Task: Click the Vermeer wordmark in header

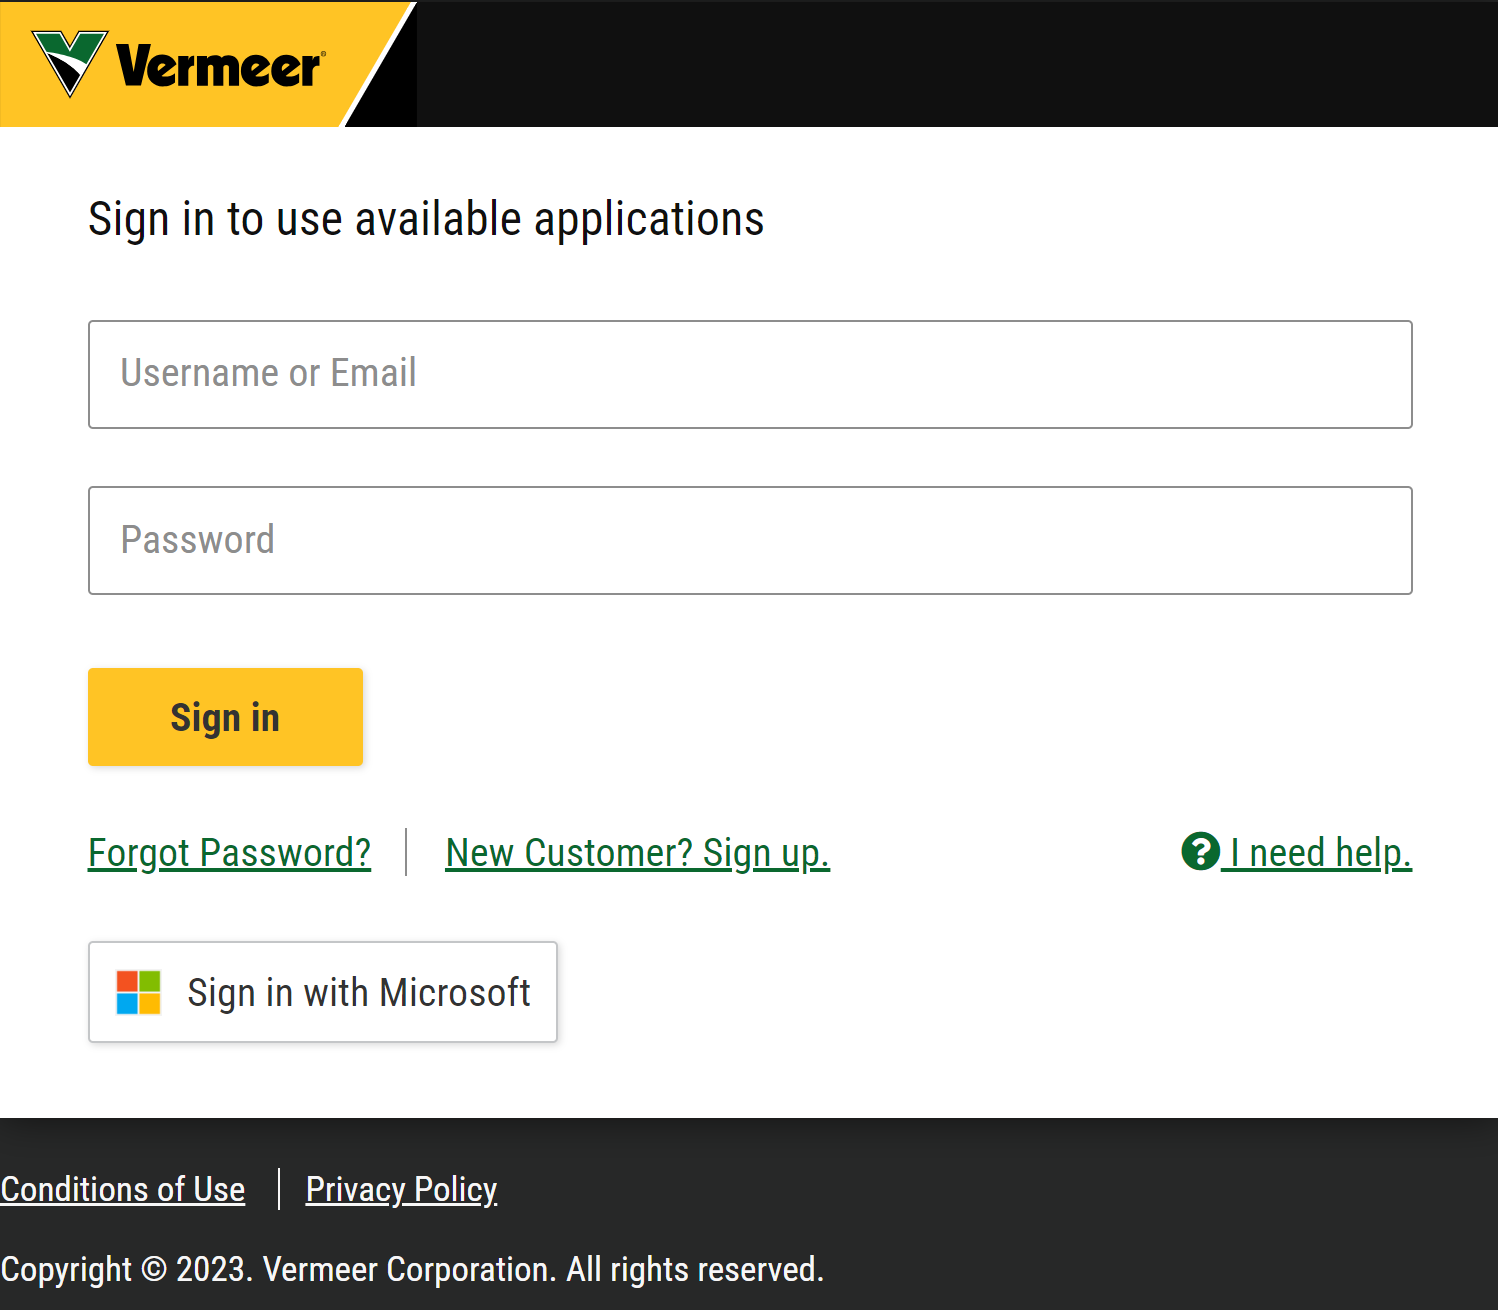Action: [220, 66]
